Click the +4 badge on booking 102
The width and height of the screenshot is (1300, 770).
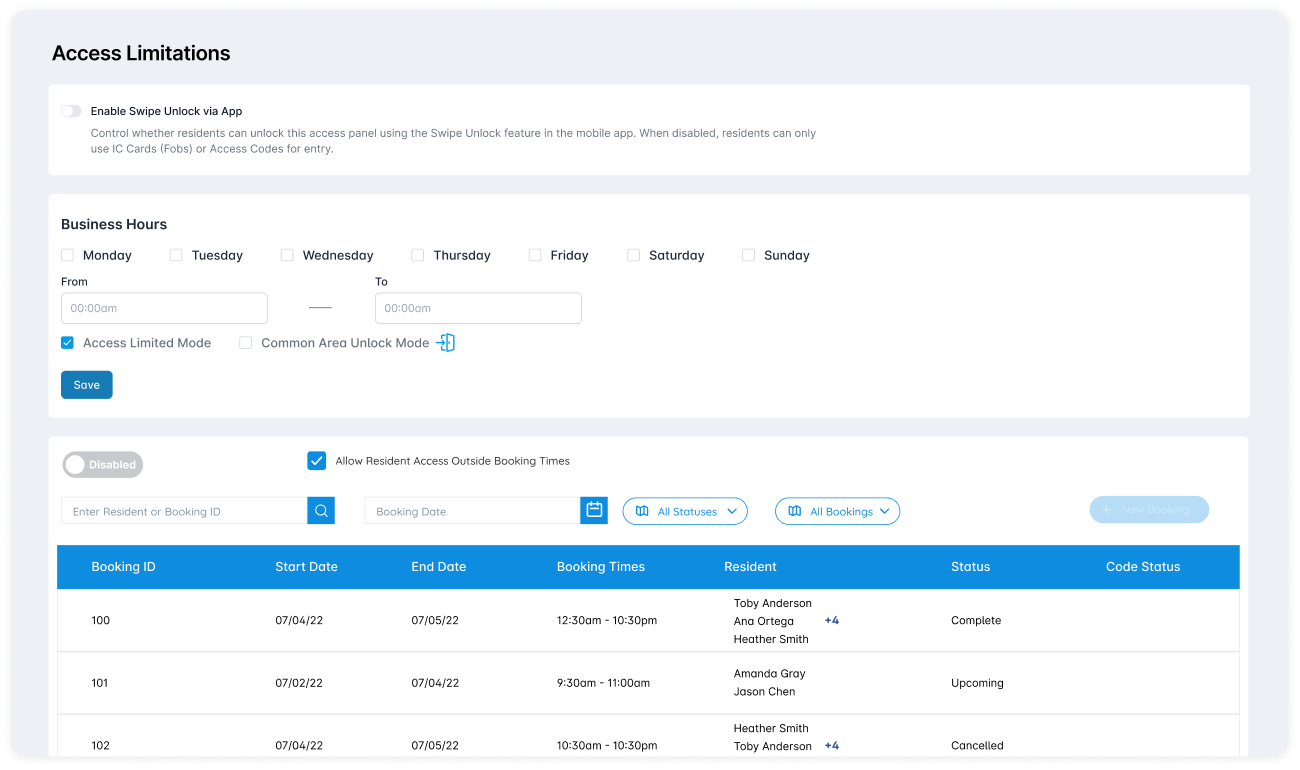coord(831,746)
